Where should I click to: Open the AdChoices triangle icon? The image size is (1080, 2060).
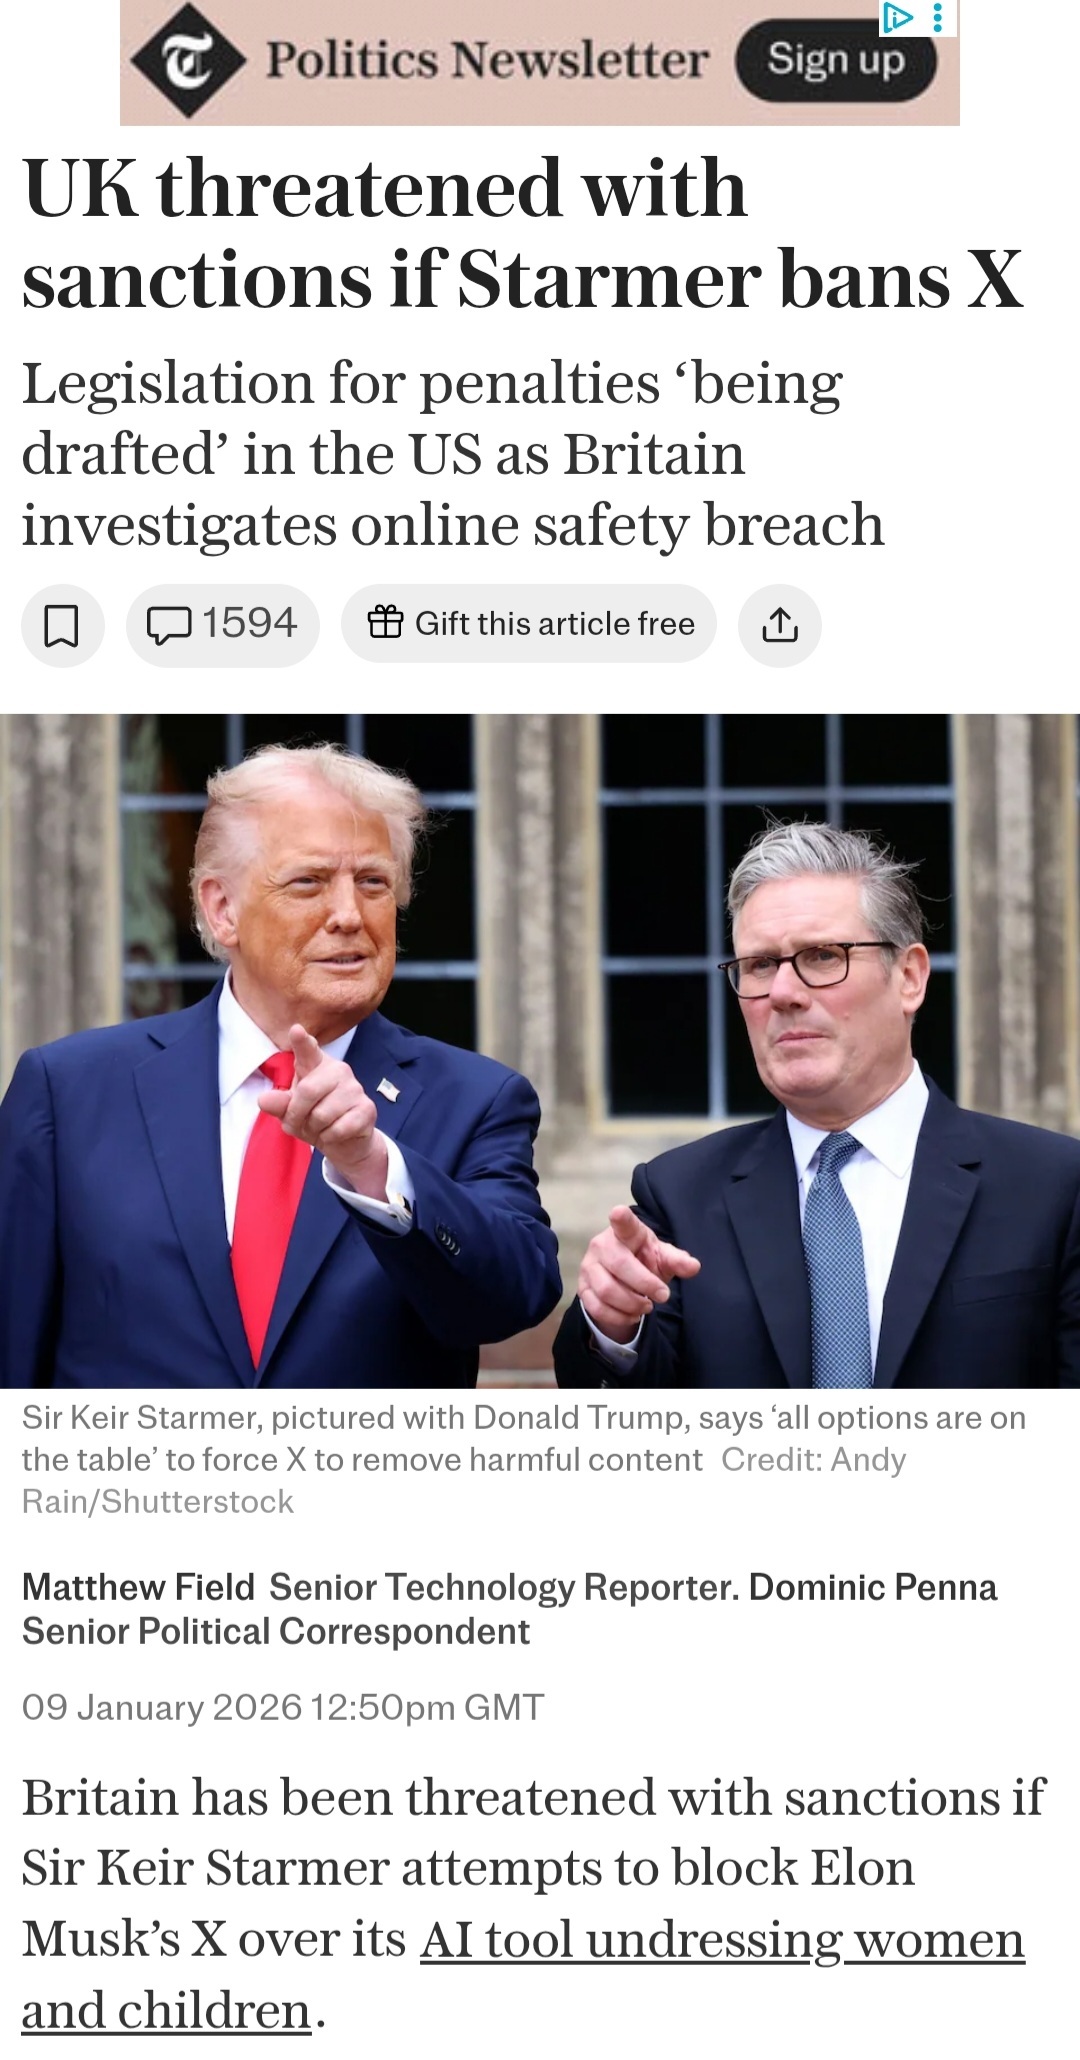897,18
